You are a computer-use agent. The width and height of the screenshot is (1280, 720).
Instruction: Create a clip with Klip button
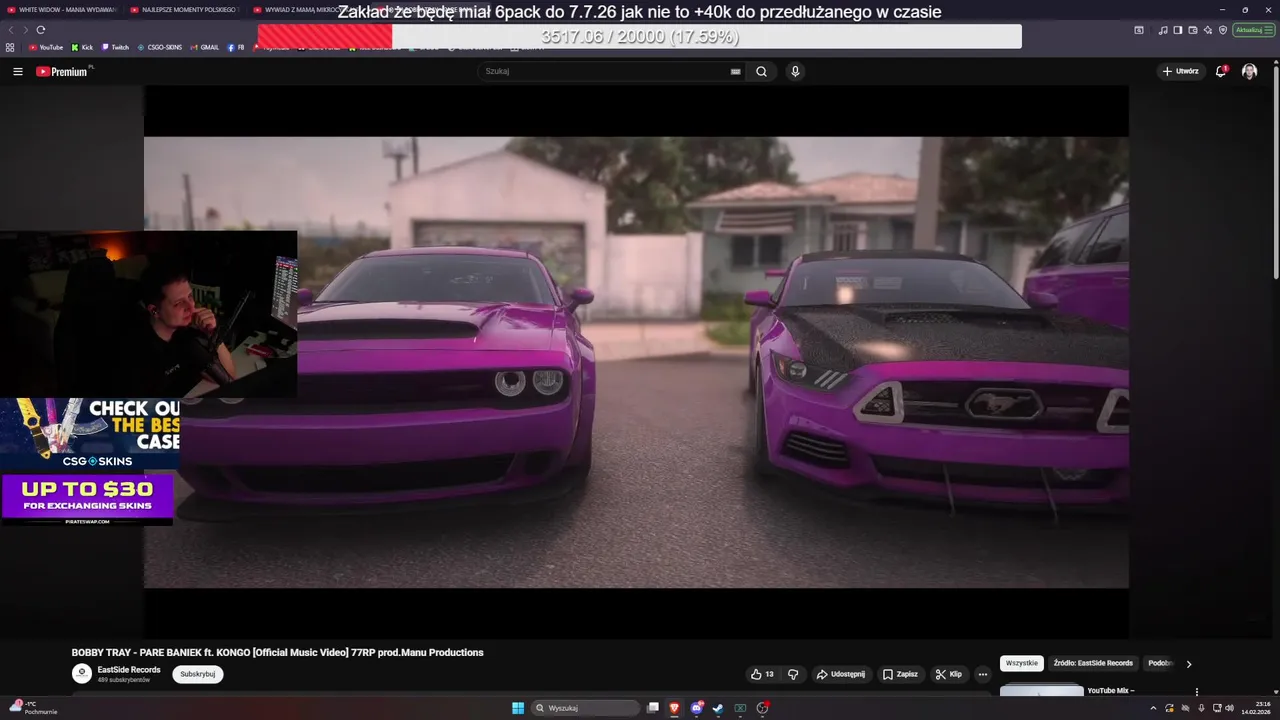948,674
